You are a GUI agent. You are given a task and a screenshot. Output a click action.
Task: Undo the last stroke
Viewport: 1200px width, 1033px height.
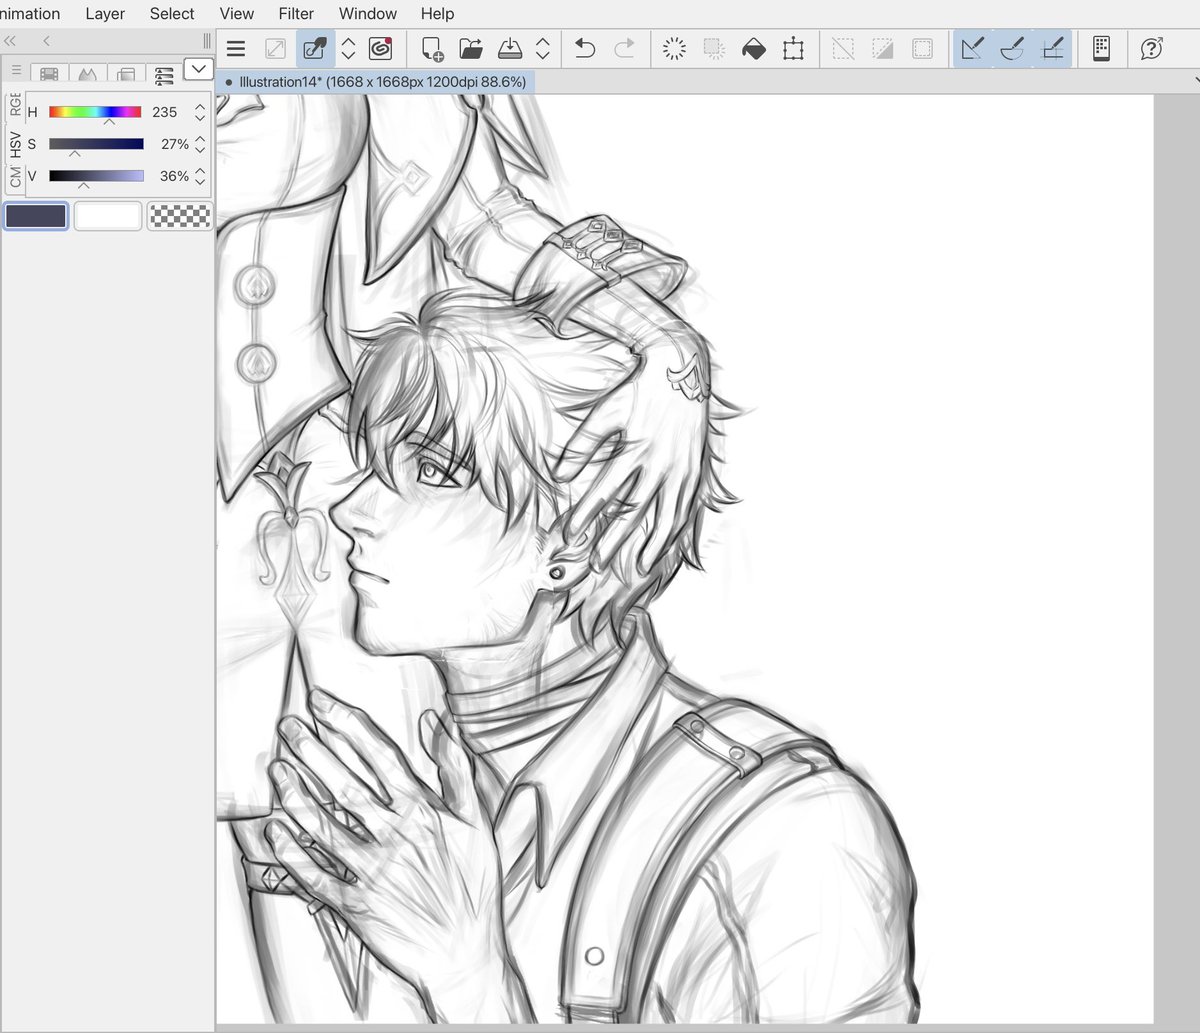(585, 47)
